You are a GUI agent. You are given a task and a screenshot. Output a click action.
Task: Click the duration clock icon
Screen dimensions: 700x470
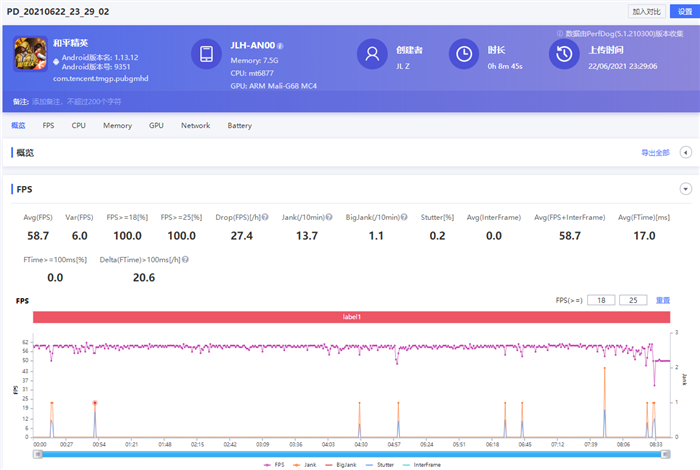point(464,54)
